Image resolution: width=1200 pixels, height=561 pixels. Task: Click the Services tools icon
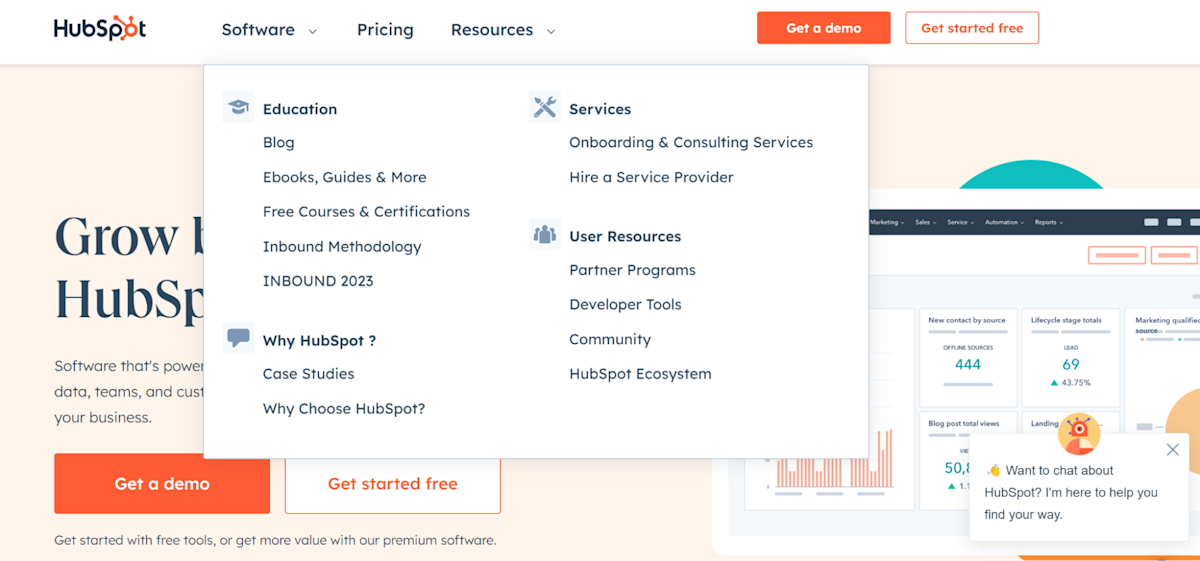pyautogui.click(x=545, y=108)
